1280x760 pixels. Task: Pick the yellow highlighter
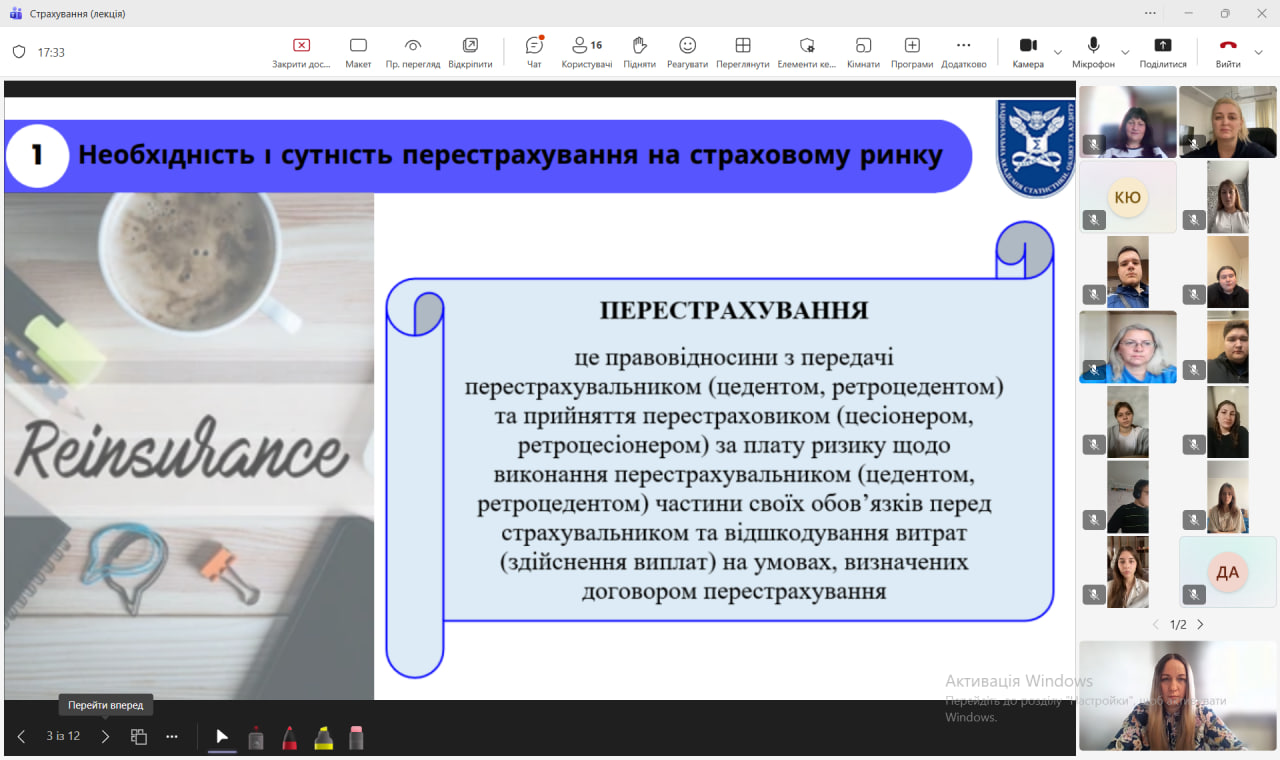tap(324, 738)
